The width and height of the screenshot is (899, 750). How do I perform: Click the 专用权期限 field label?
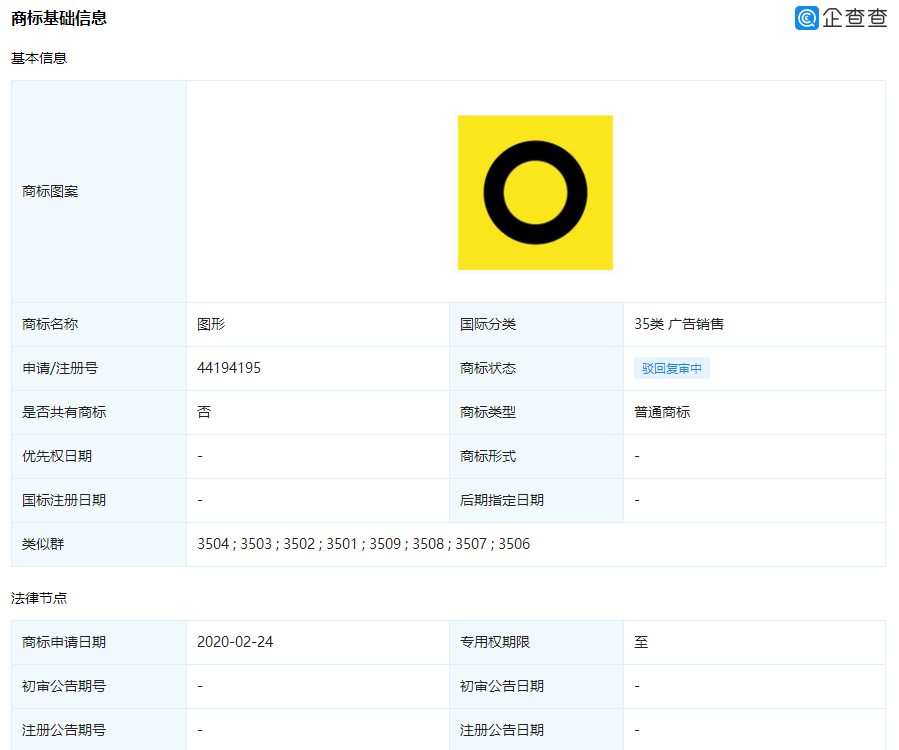[494, 642]
